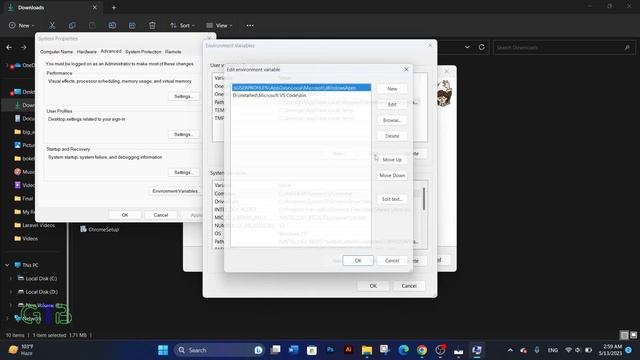Click the Move Down button
Screen dimensions: 640x360
coord(392,176)
